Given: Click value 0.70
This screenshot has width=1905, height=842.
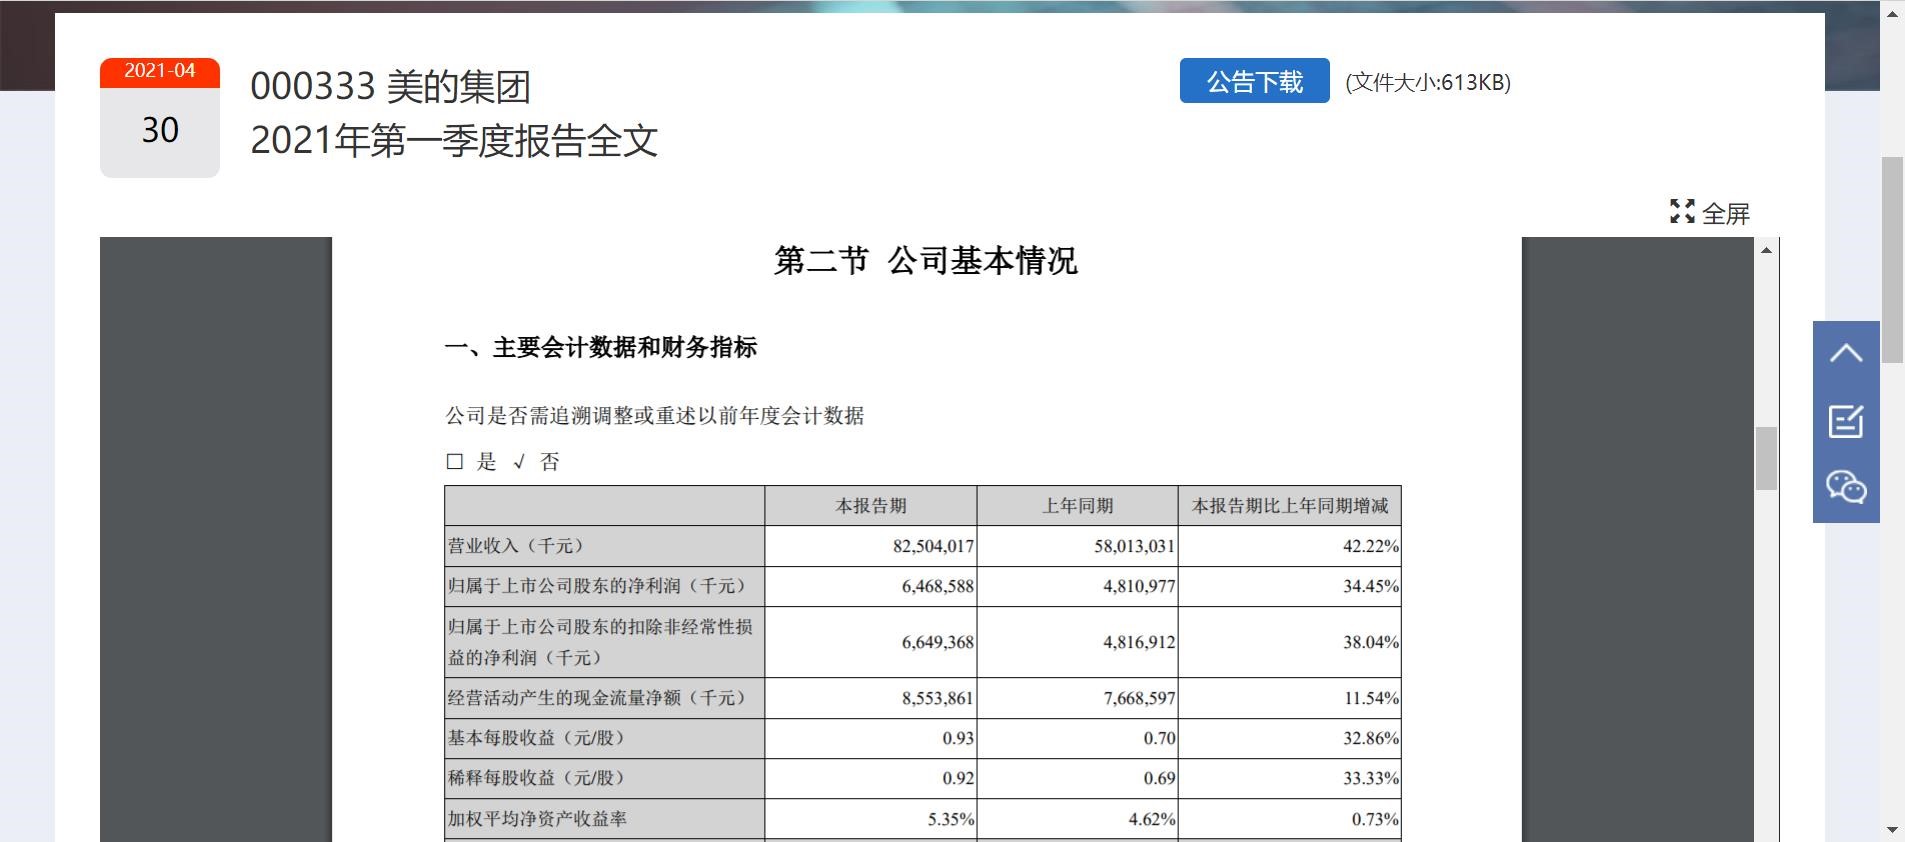Looking at the screenshot, I should 1160,738.
